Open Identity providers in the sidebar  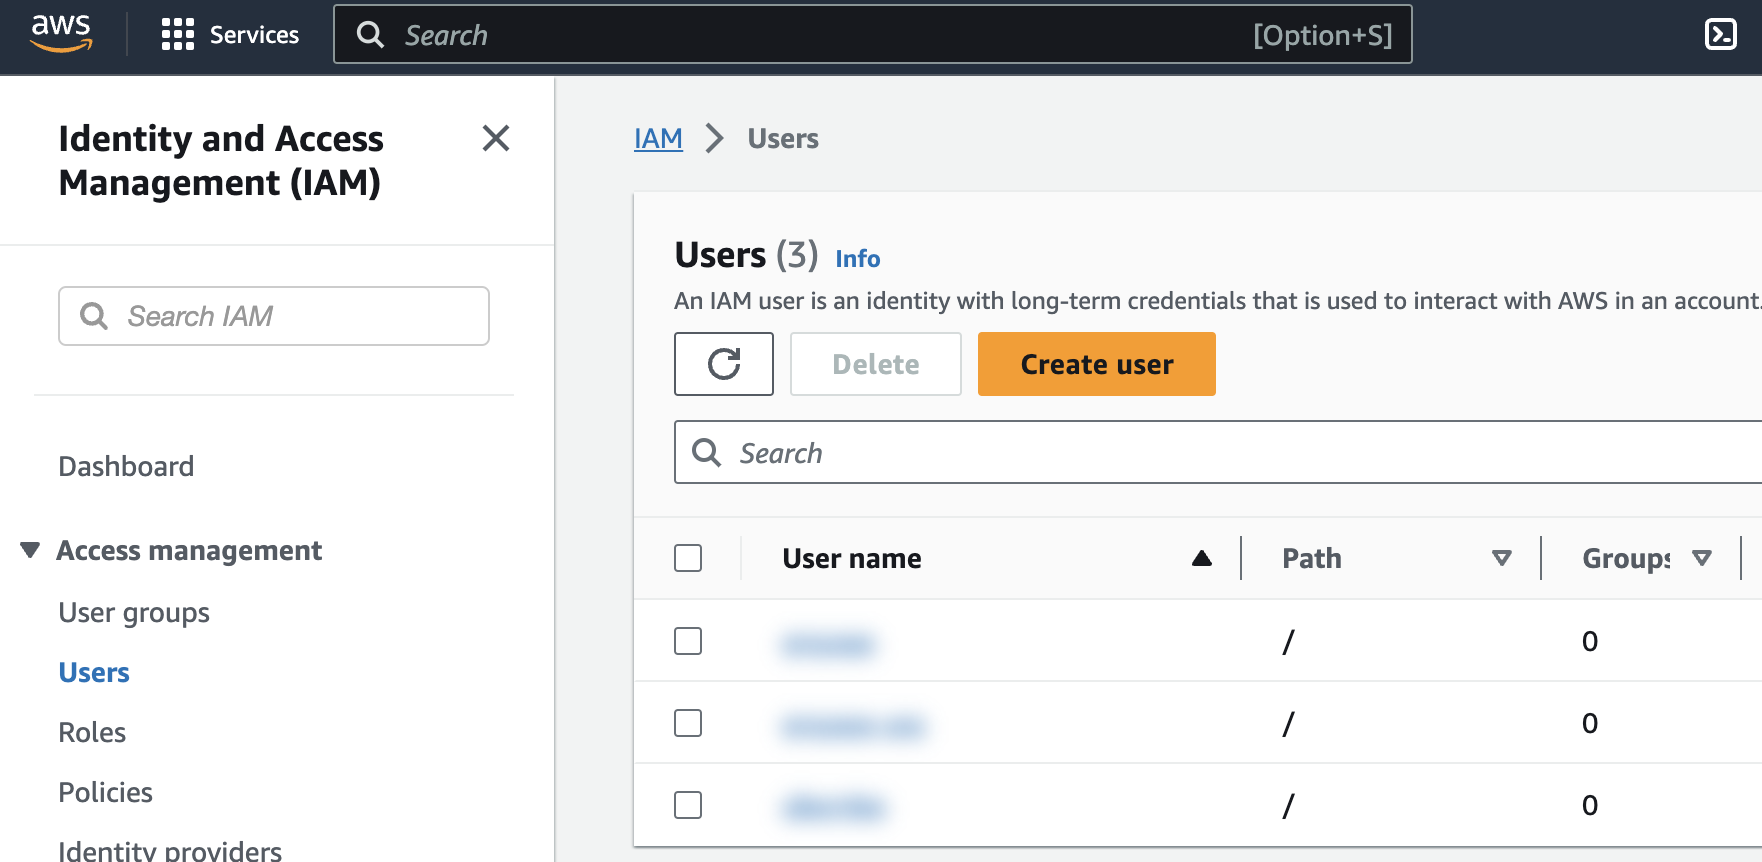tap(170, 850)
